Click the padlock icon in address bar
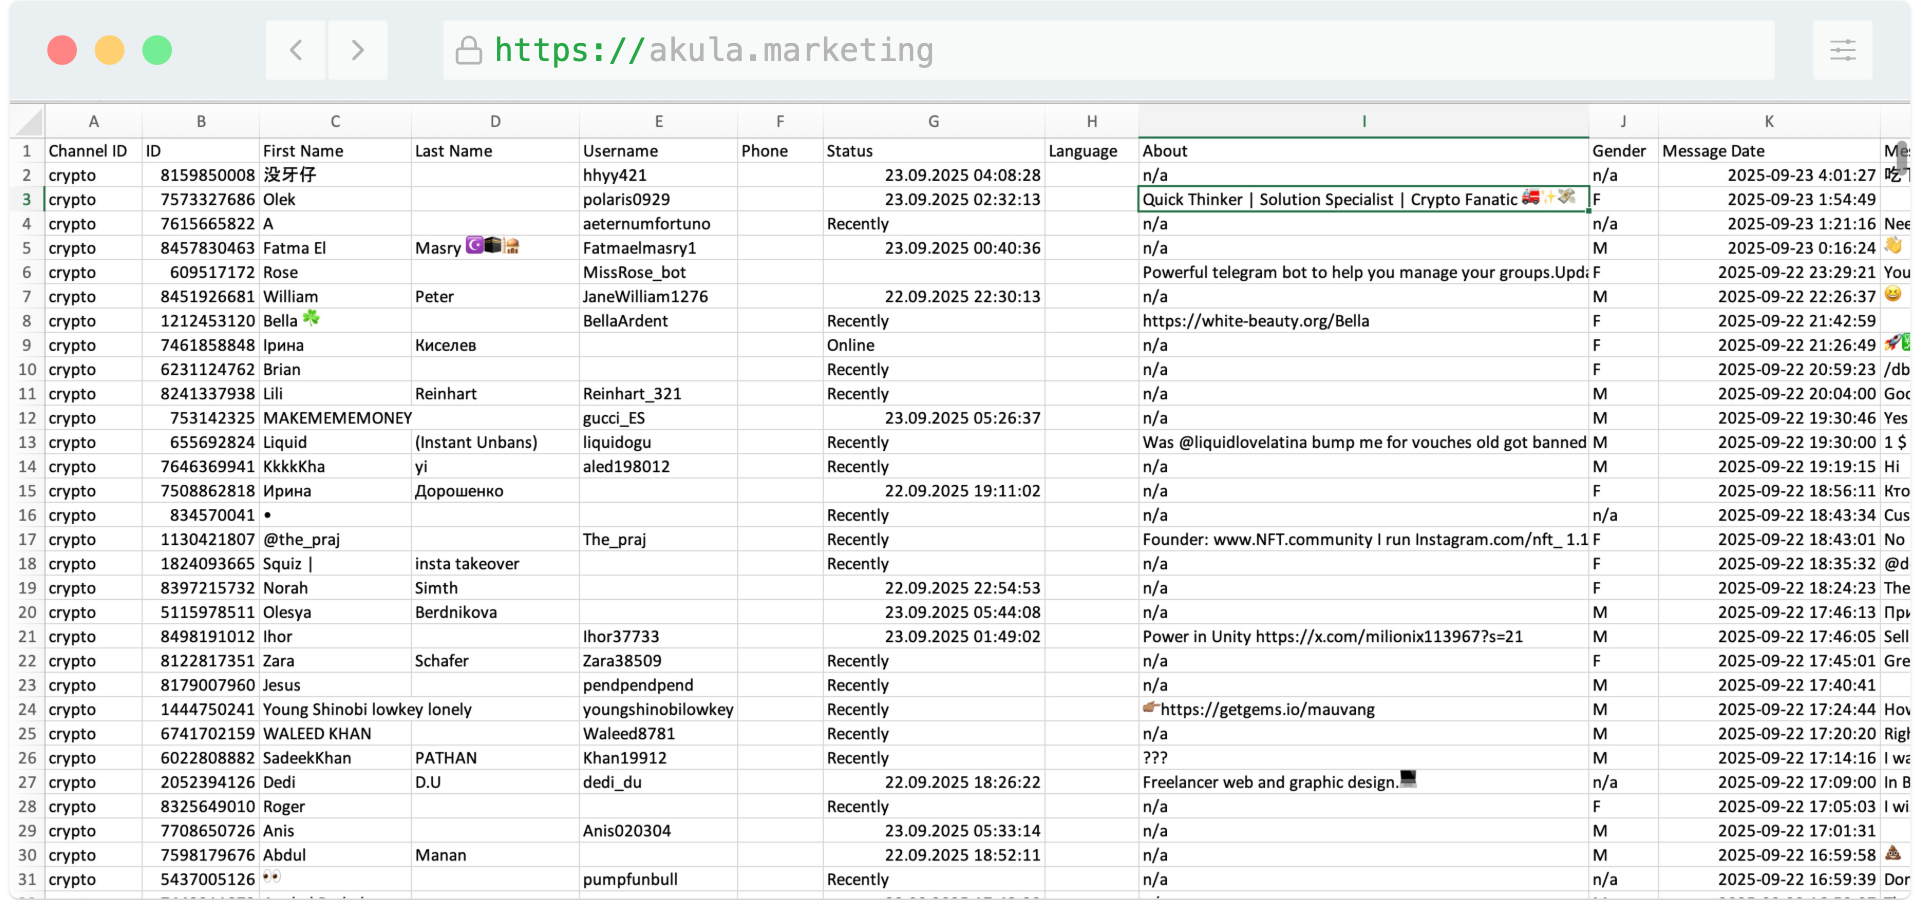Image resolution: width=1920 pixels, height=900 pixels. [x=469, y=50]
